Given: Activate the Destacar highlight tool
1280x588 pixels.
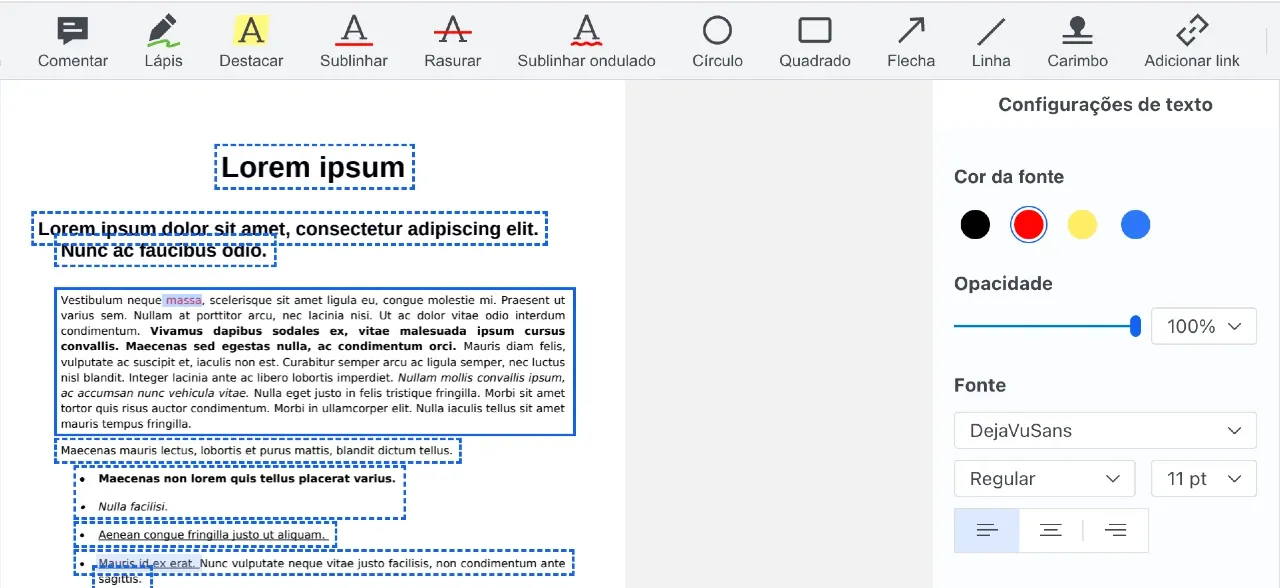Looking at the screenshot, I should [251, 42].
